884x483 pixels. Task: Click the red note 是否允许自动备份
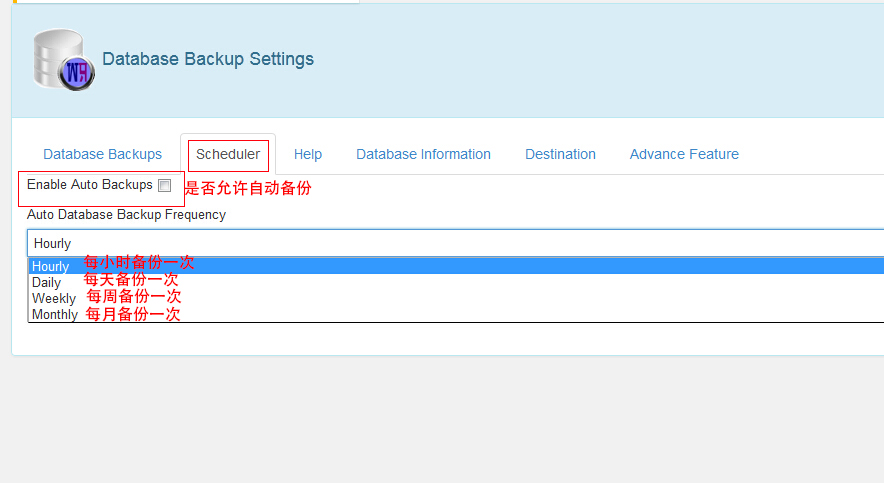[x=247, y=187]
